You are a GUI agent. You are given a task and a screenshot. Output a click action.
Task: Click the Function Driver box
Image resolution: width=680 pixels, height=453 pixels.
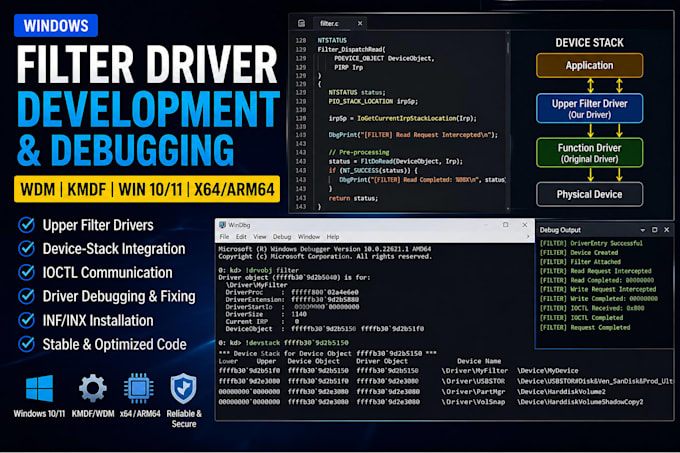[x=589, y=153]
